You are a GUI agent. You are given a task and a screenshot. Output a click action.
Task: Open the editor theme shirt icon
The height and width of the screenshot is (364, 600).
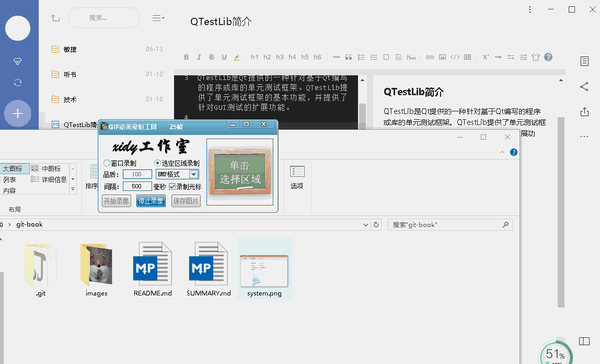tap(536, 57)
